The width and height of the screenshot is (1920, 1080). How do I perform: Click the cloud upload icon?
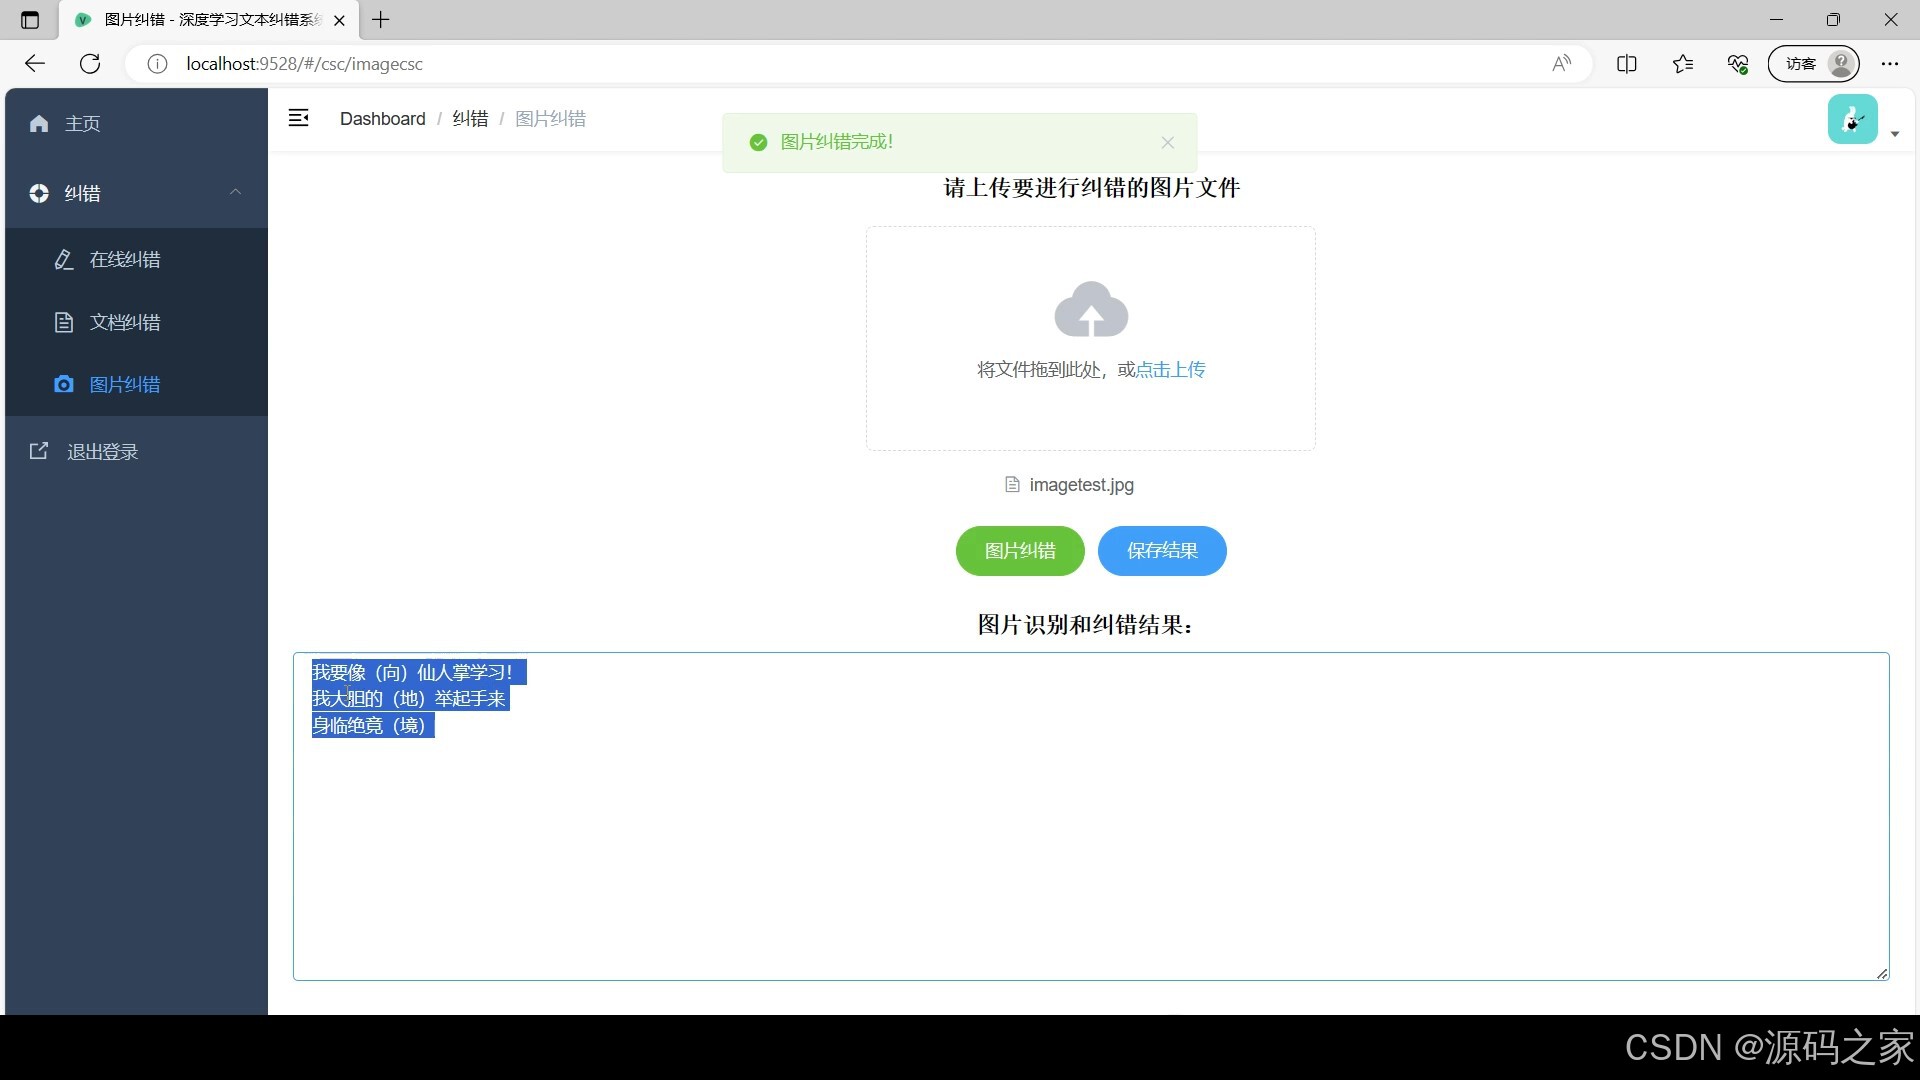click(x=1090, y=309)
